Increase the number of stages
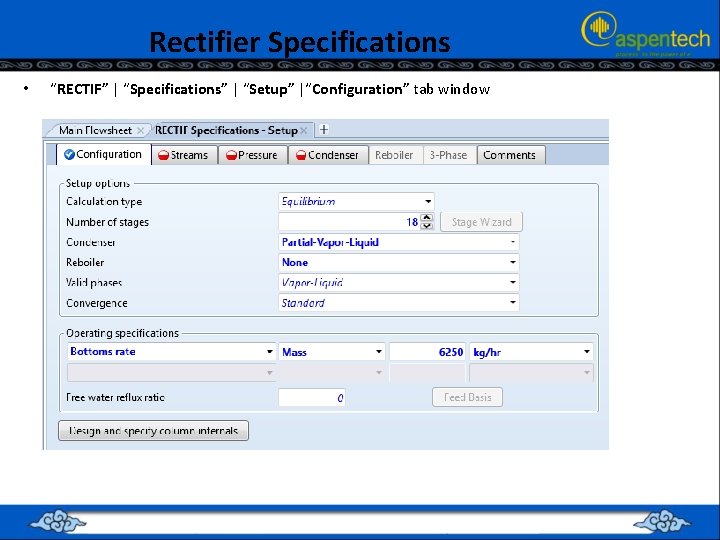 pyautogui.click(x=427, y=218)
